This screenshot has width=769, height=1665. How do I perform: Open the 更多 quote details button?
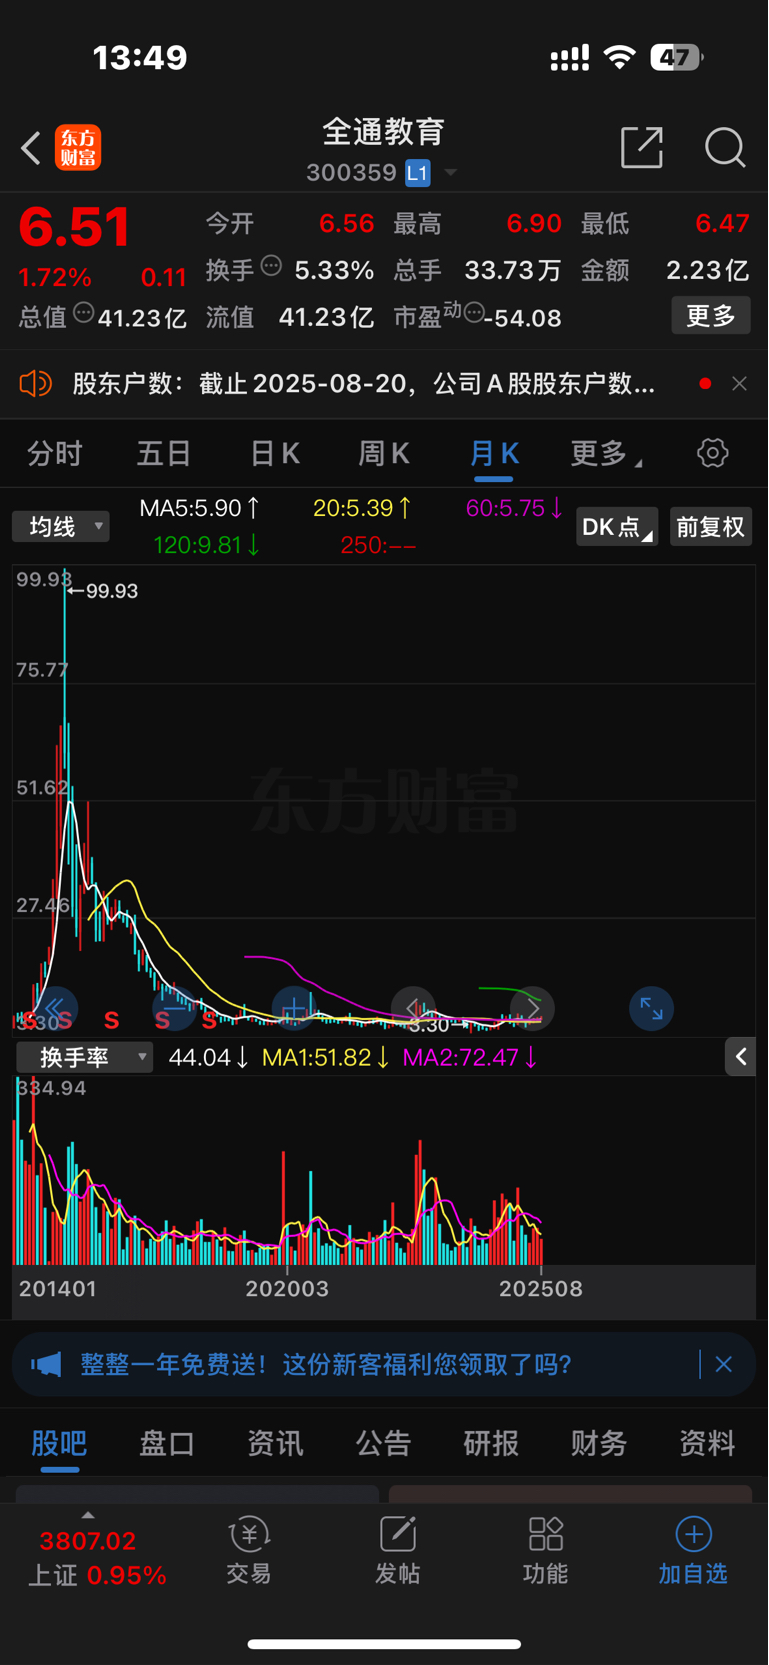point(711,316)
